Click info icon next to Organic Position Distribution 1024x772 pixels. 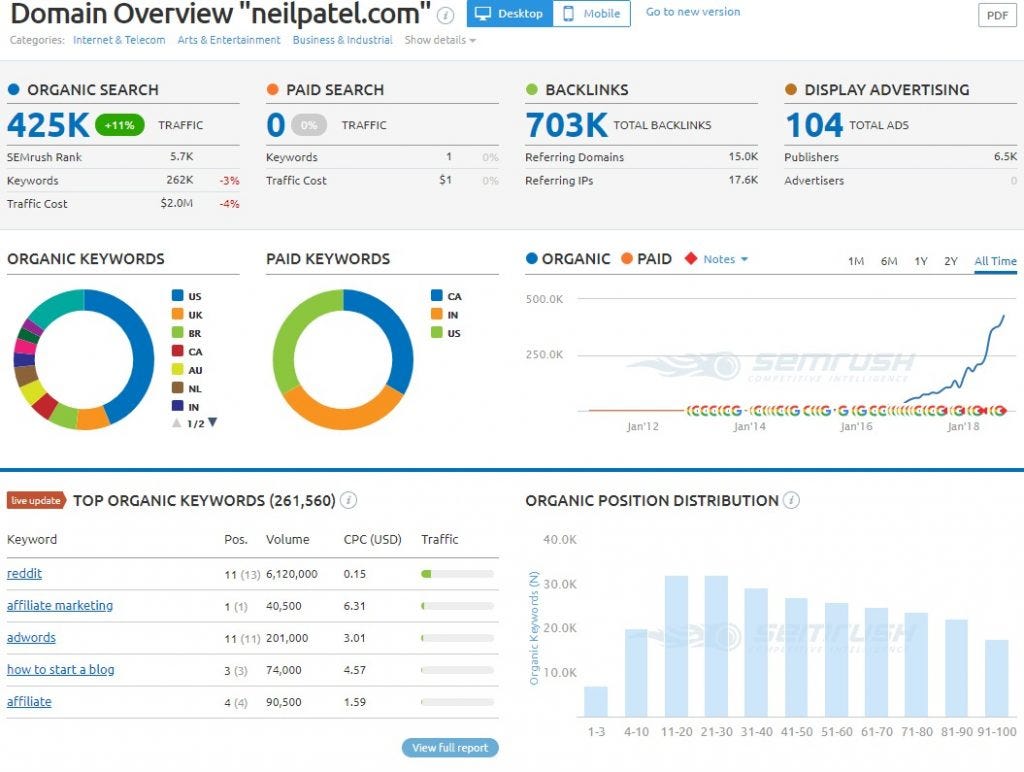792,500
